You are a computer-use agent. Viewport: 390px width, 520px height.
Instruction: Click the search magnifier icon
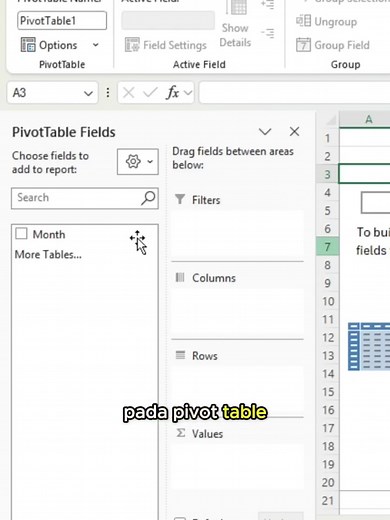(148, 198)
